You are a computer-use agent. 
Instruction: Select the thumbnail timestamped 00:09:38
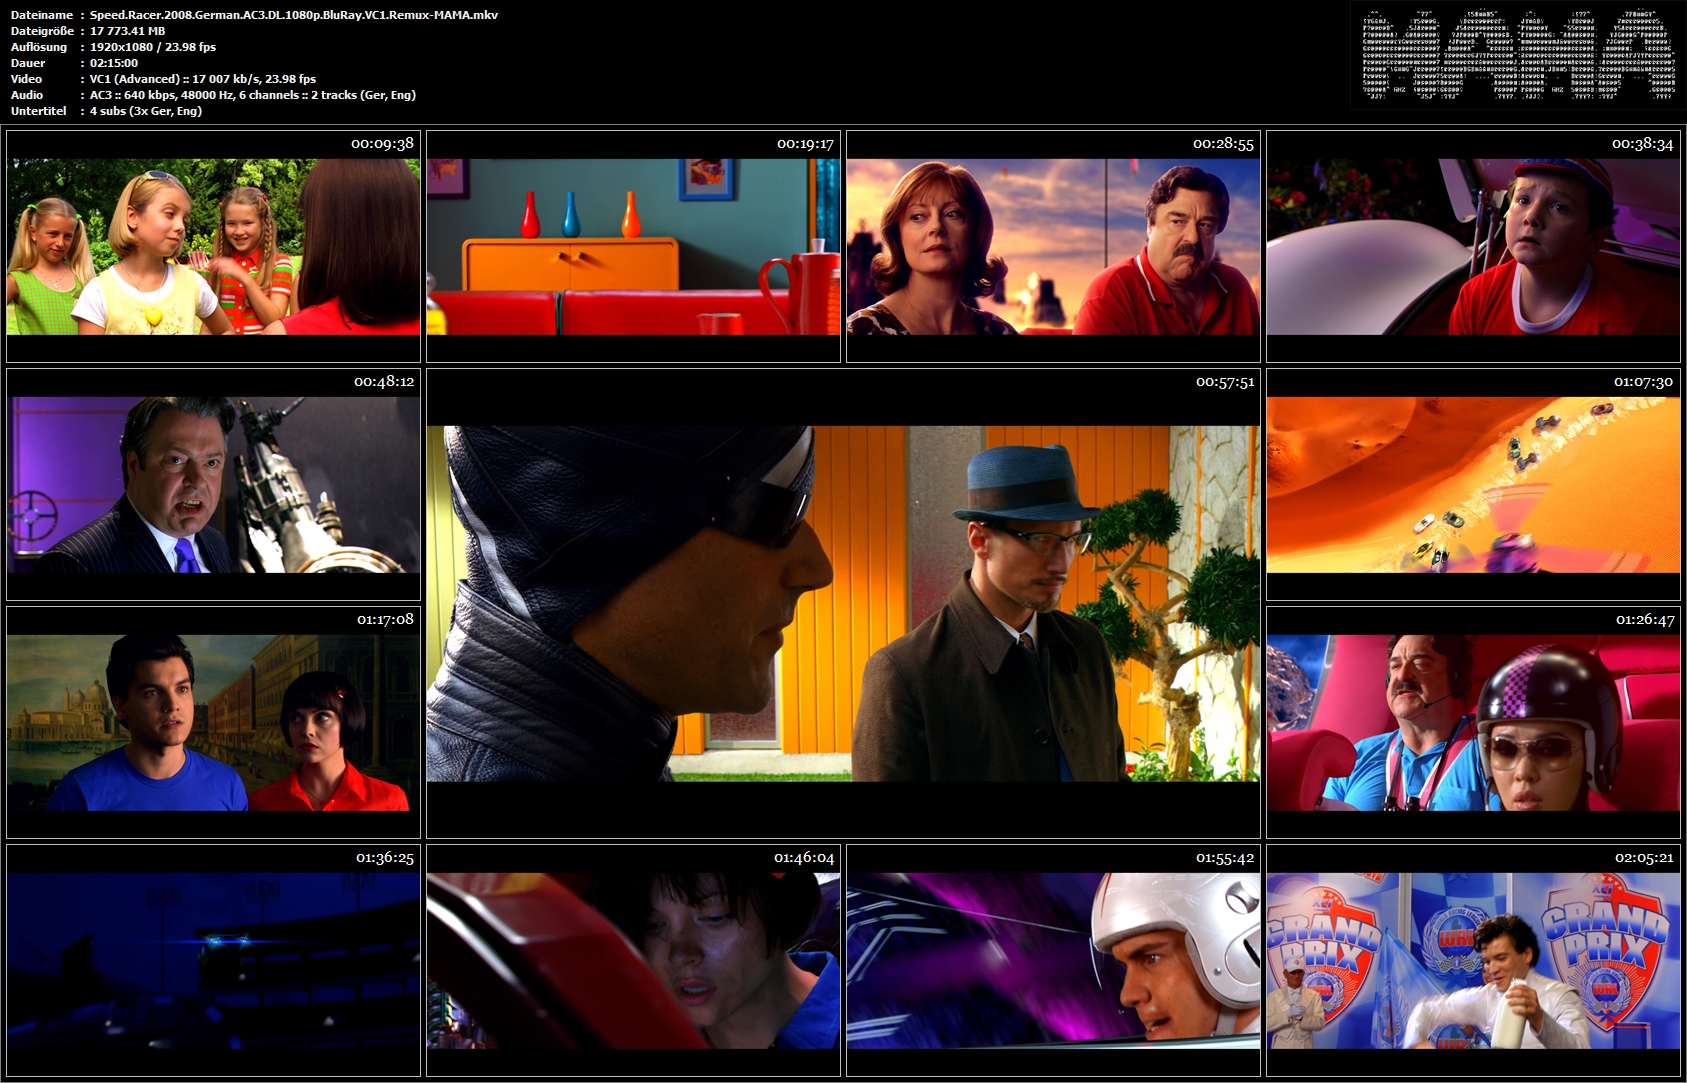pos(213,246)
